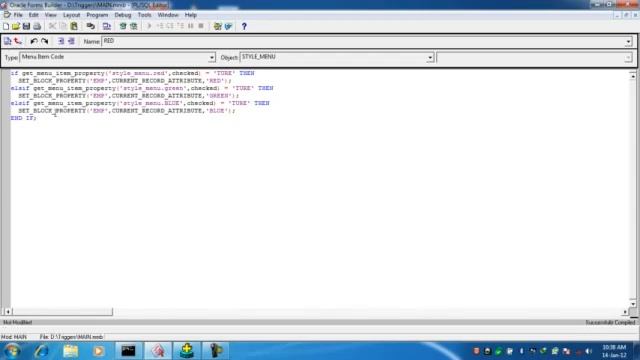
Task: Open the Window menu
Action: click(168, 15)
